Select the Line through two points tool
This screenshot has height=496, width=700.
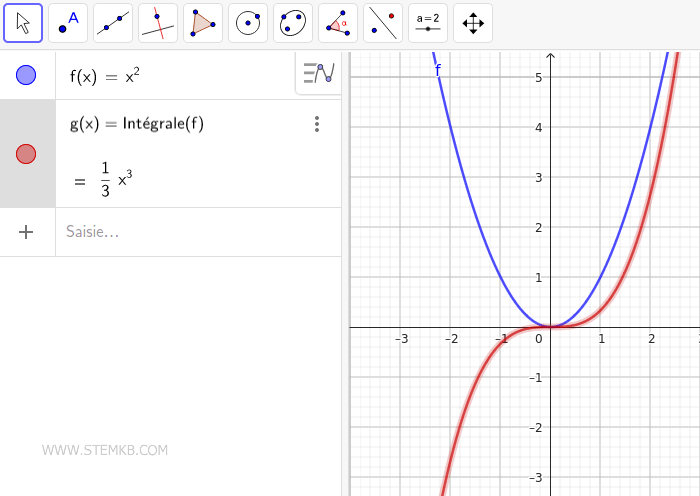[x=113, y=23]
